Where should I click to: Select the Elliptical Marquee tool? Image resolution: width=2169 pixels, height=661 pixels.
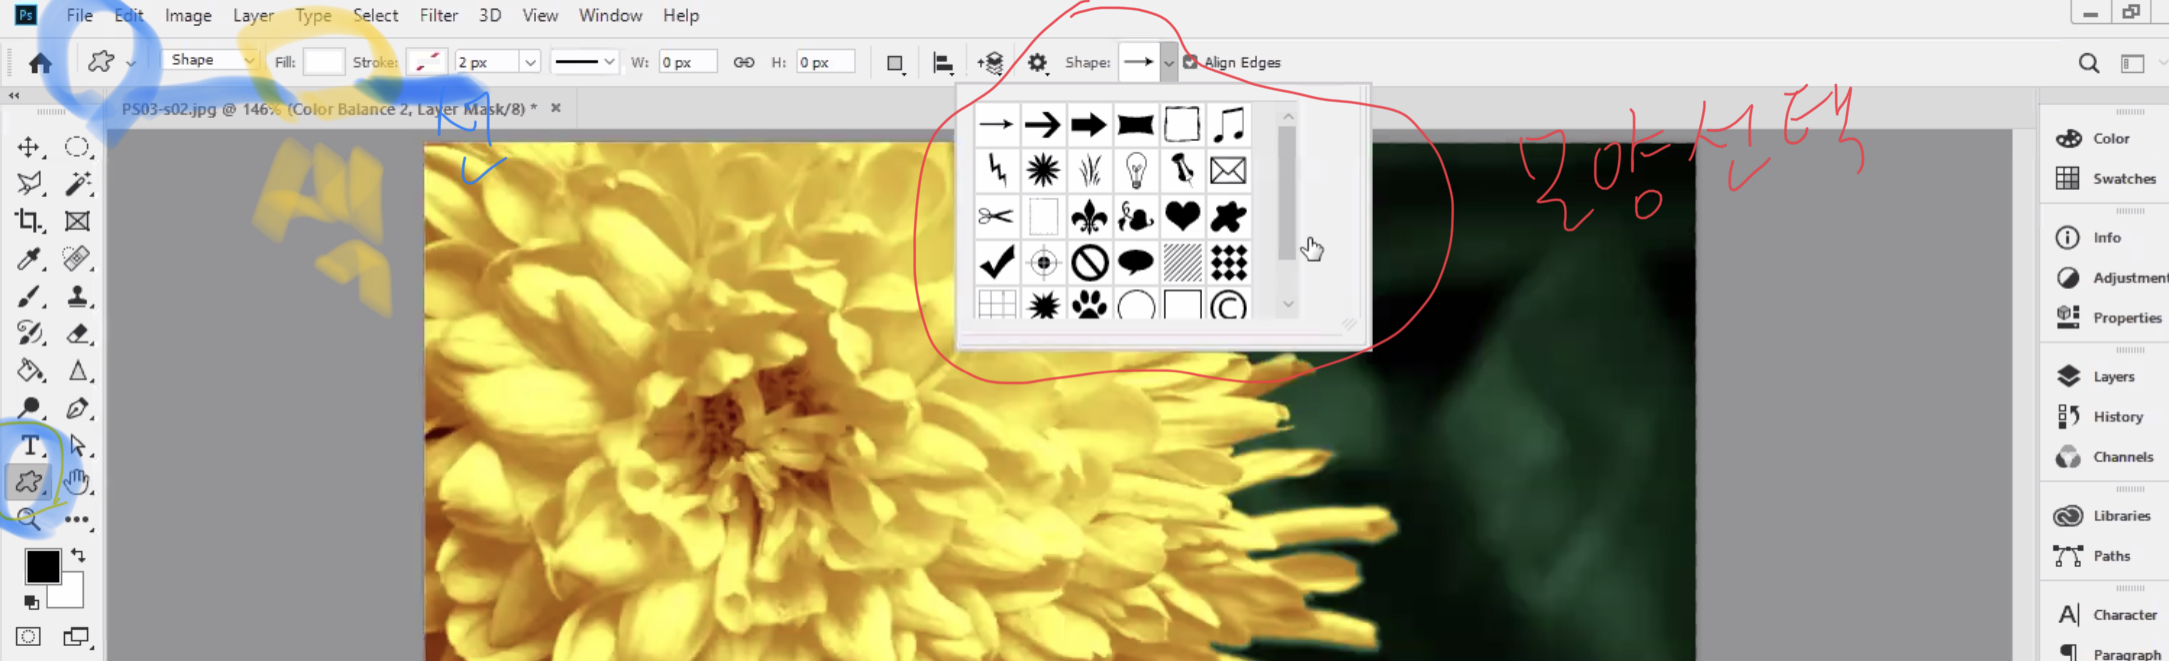point(77,147)
